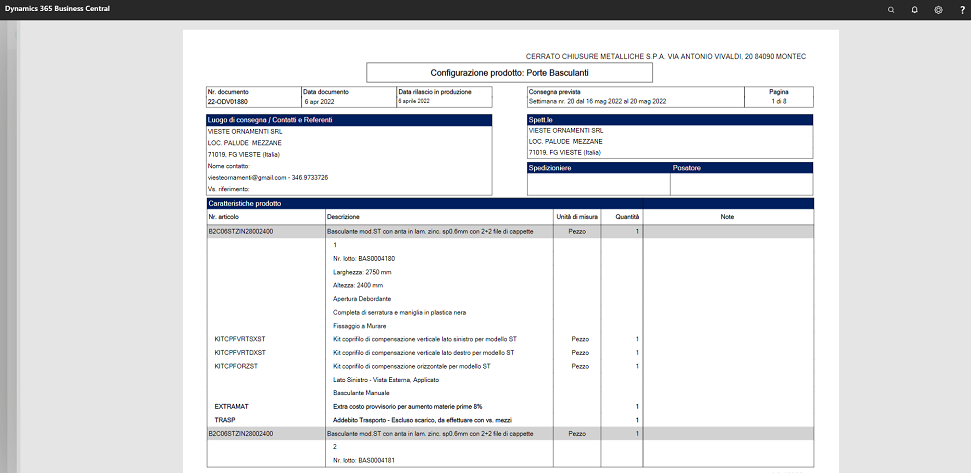Select the text Nr. lotto: BAS0004180

click(x=364, y=258)
